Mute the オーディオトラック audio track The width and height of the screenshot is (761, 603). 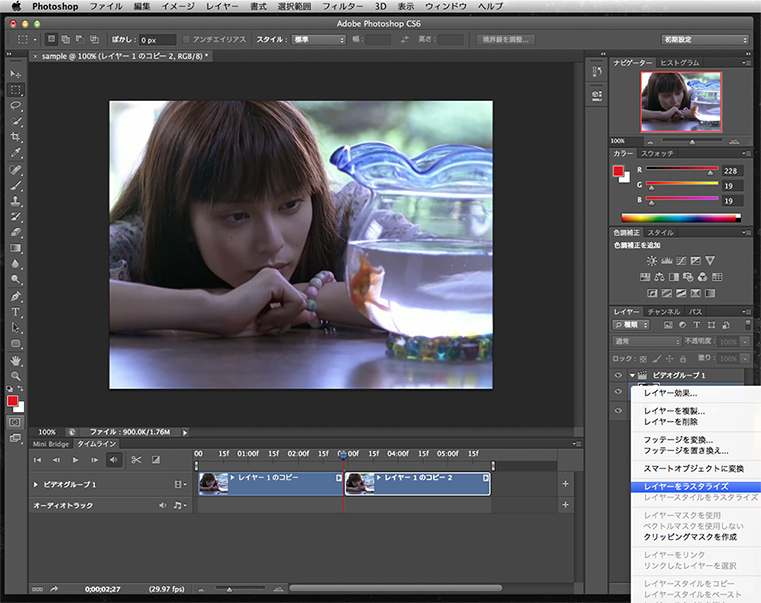[163, 505]
